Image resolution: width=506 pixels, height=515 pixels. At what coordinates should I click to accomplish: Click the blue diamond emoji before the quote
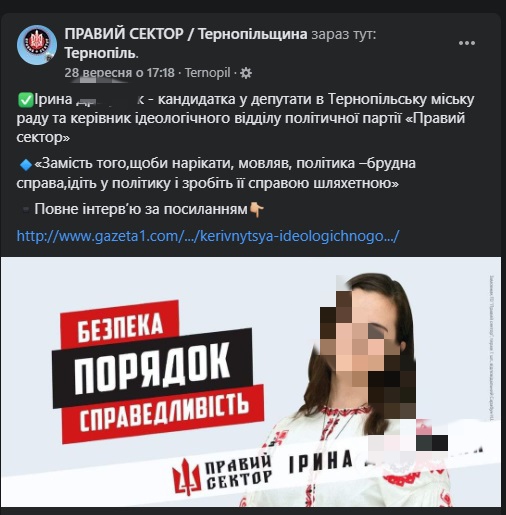(x=25, y=165)
